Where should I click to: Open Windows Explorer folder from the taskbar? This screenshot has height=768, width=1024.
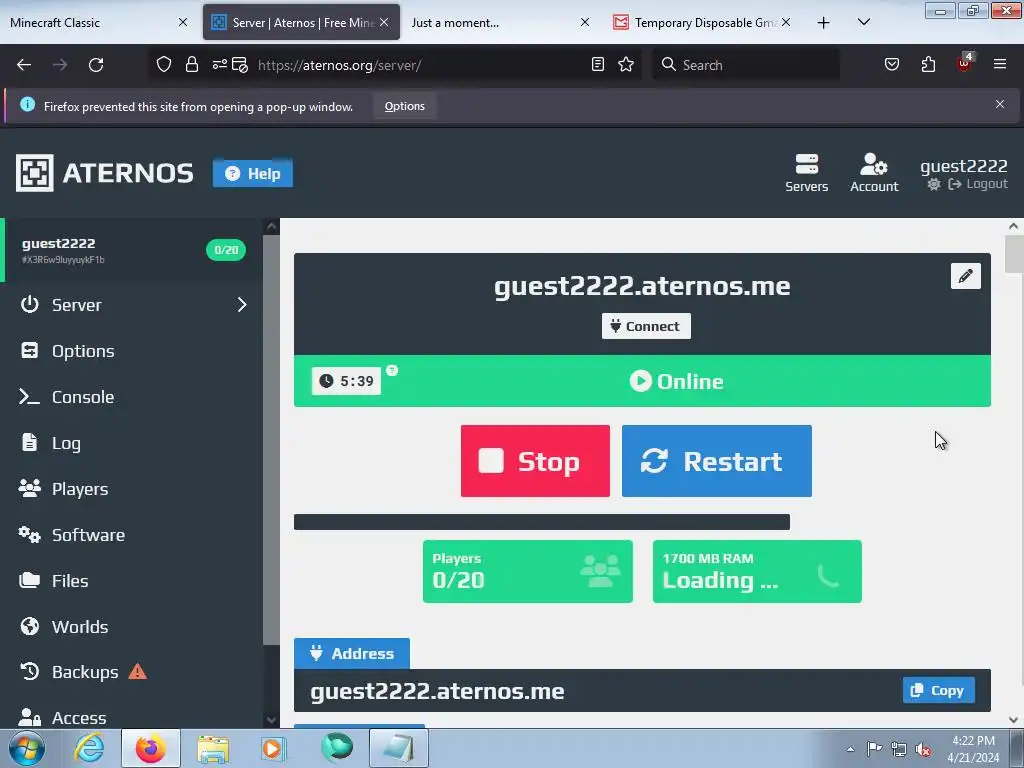pyautogui.click(x=213, y=748)
